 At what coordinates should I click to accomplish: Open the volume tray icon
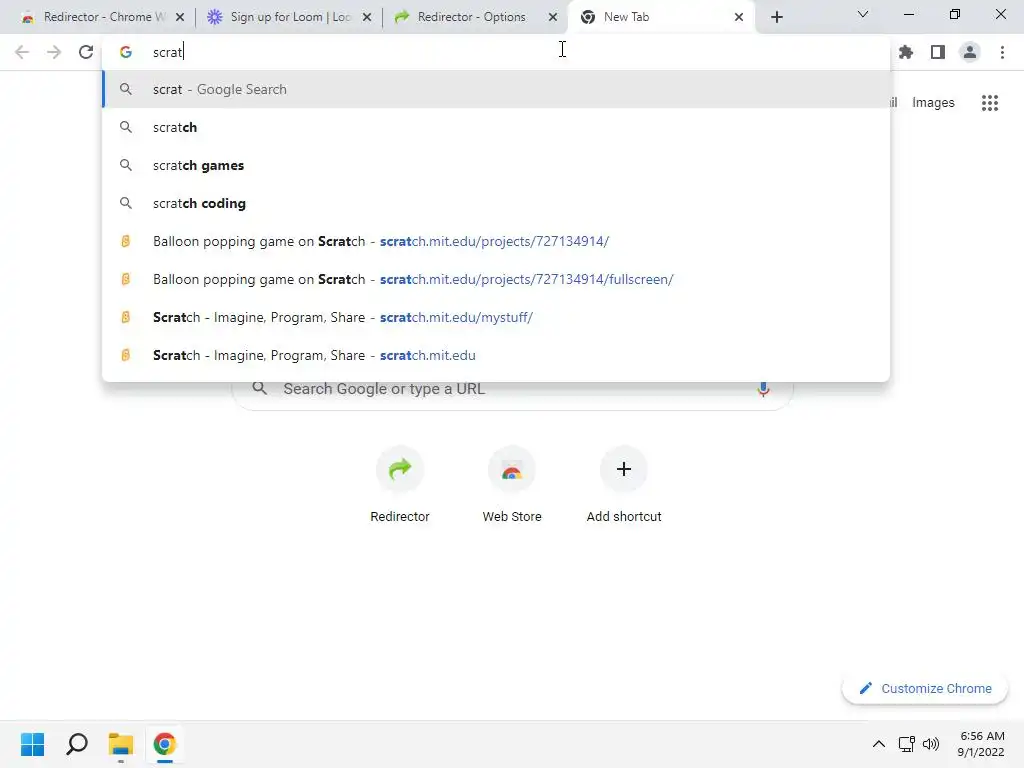coord(931,744)
